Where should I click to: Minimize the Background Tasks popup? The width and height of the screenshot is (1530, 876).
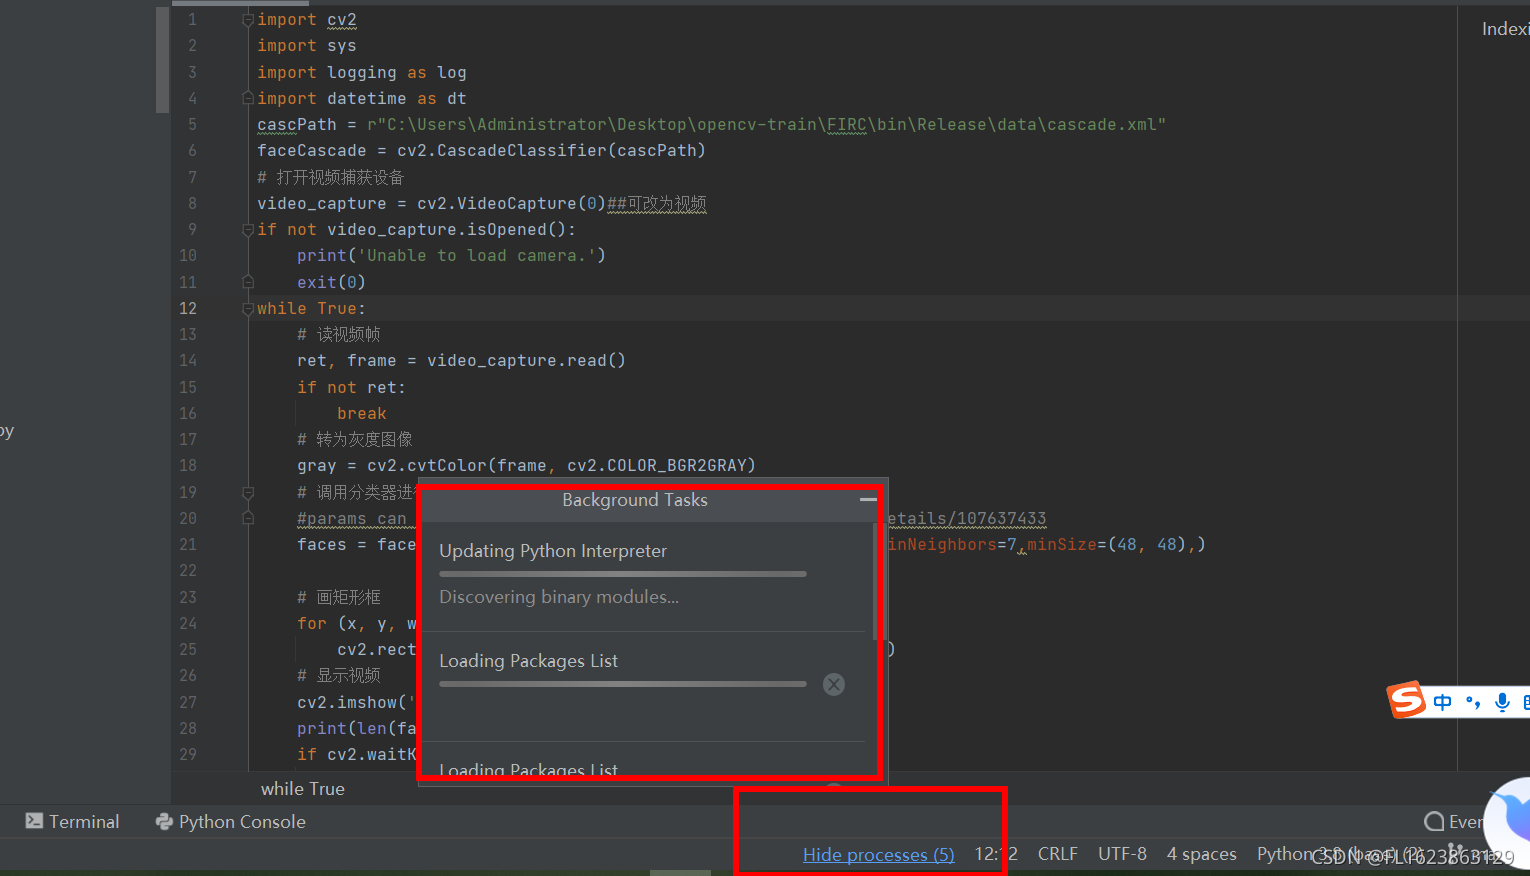click(868, 499)
